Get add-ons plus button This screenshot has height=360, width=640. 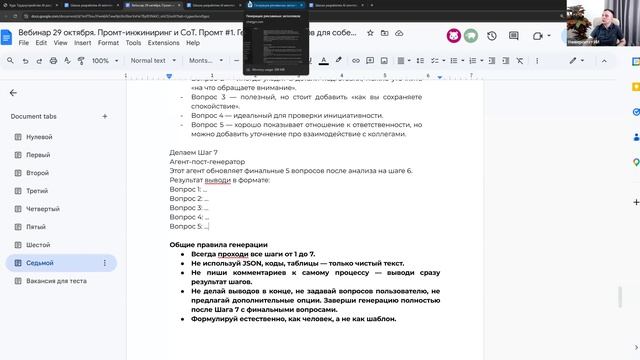click(636, 202)
